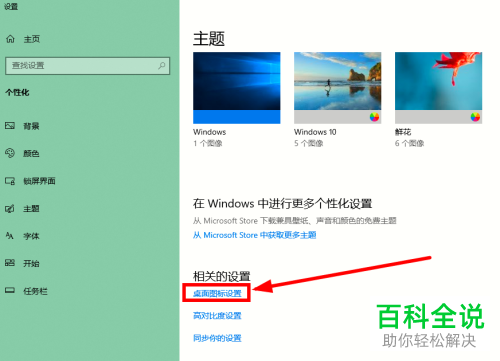Screen dimensions: 500x361
Task: Select 主题 in the sidebar
Action: click(31, 209)
